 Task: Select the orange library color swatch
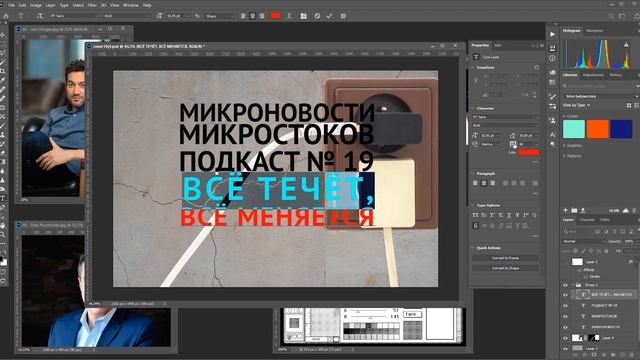point(598,129)
